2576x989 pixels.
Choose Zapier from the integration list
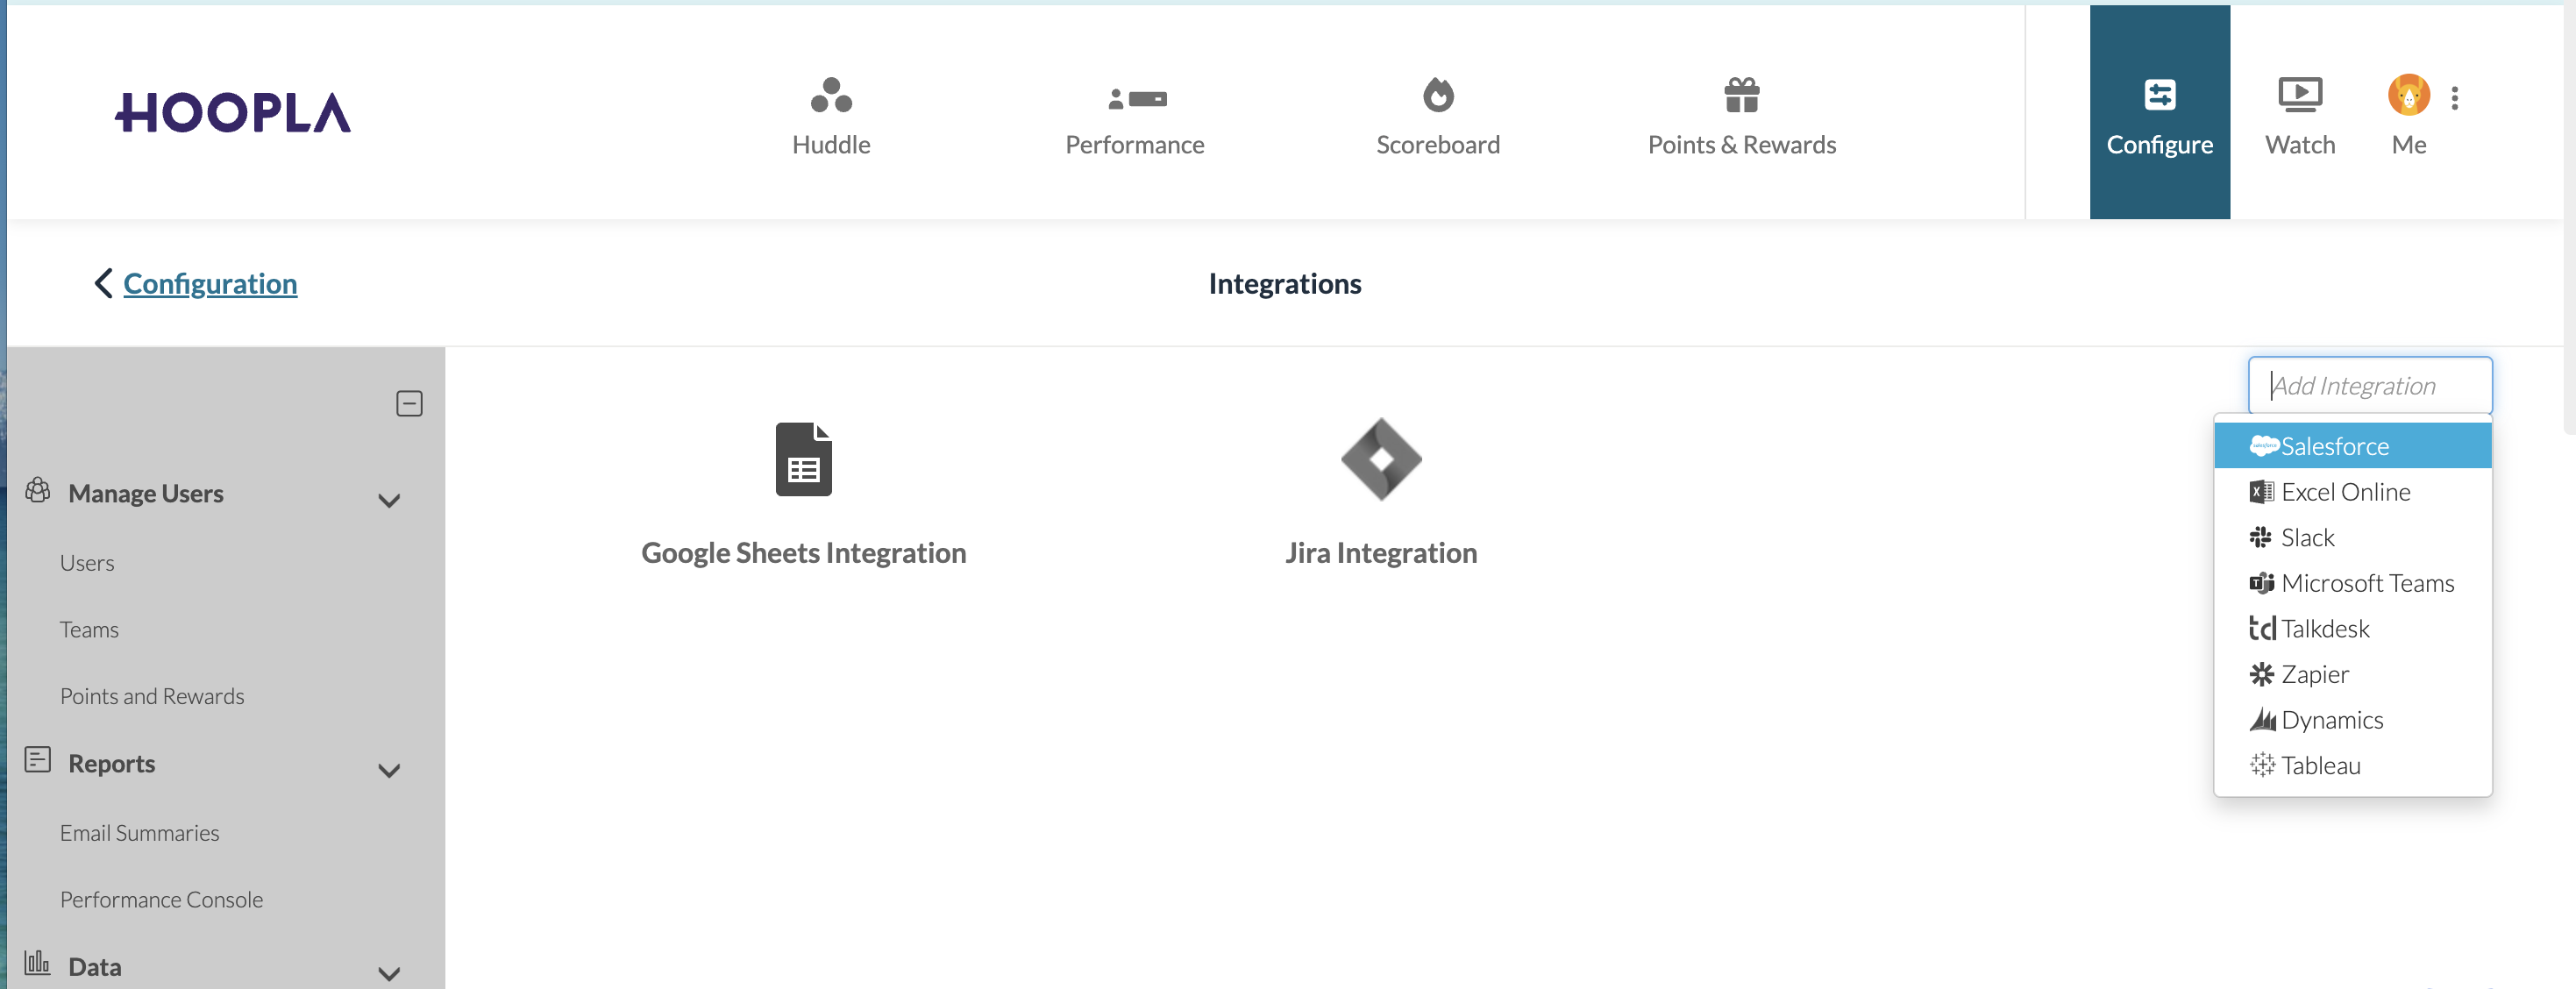click(2352, 675)
